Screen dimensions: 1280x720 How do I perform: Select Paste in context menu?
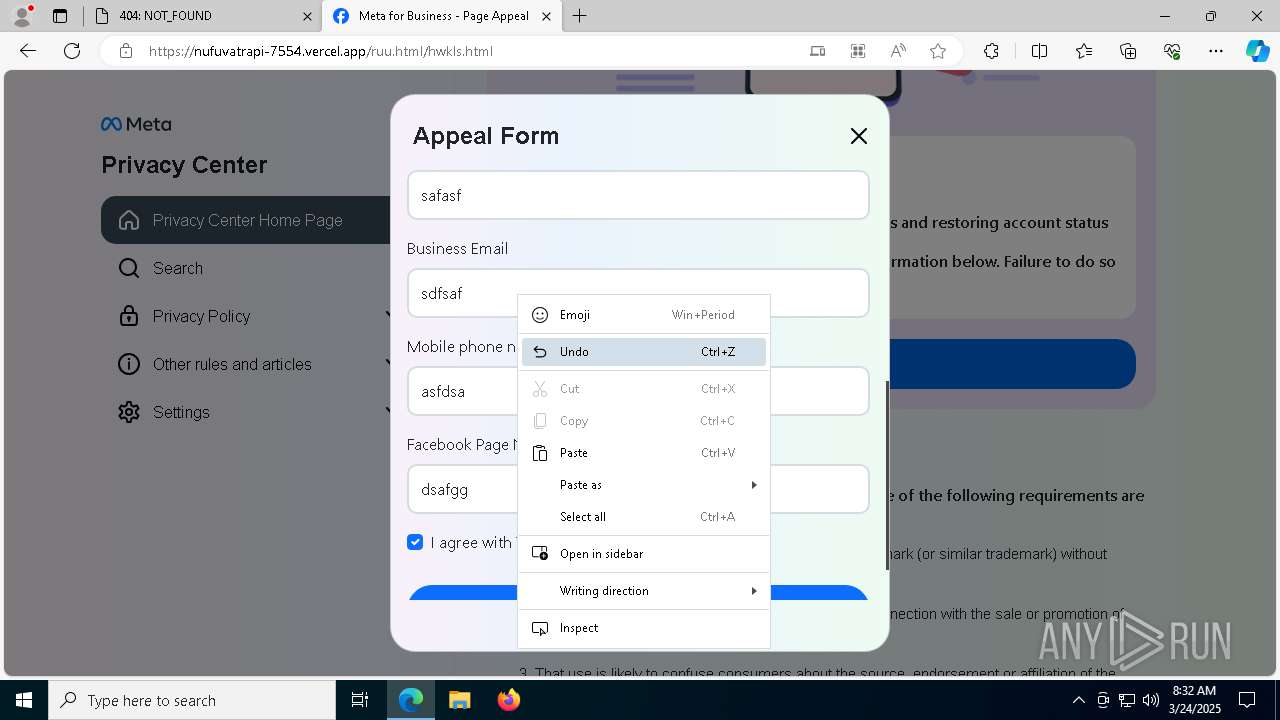[644, 453]
